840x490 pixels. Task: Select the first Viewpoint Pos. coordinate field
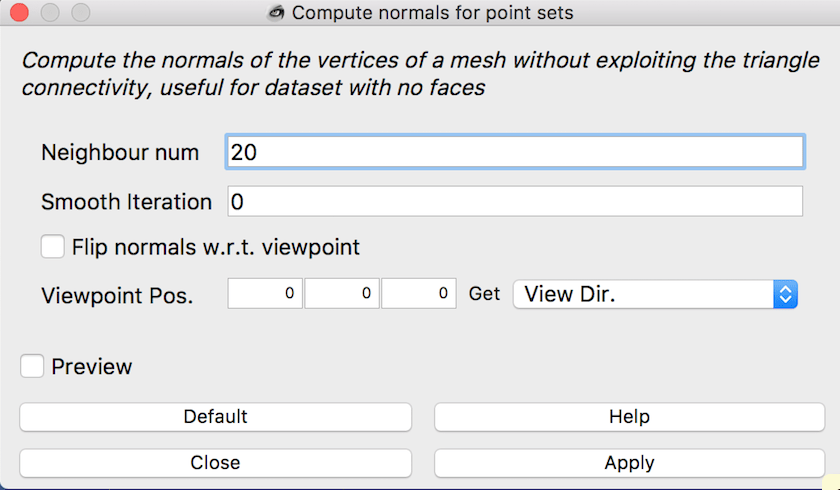265,293
